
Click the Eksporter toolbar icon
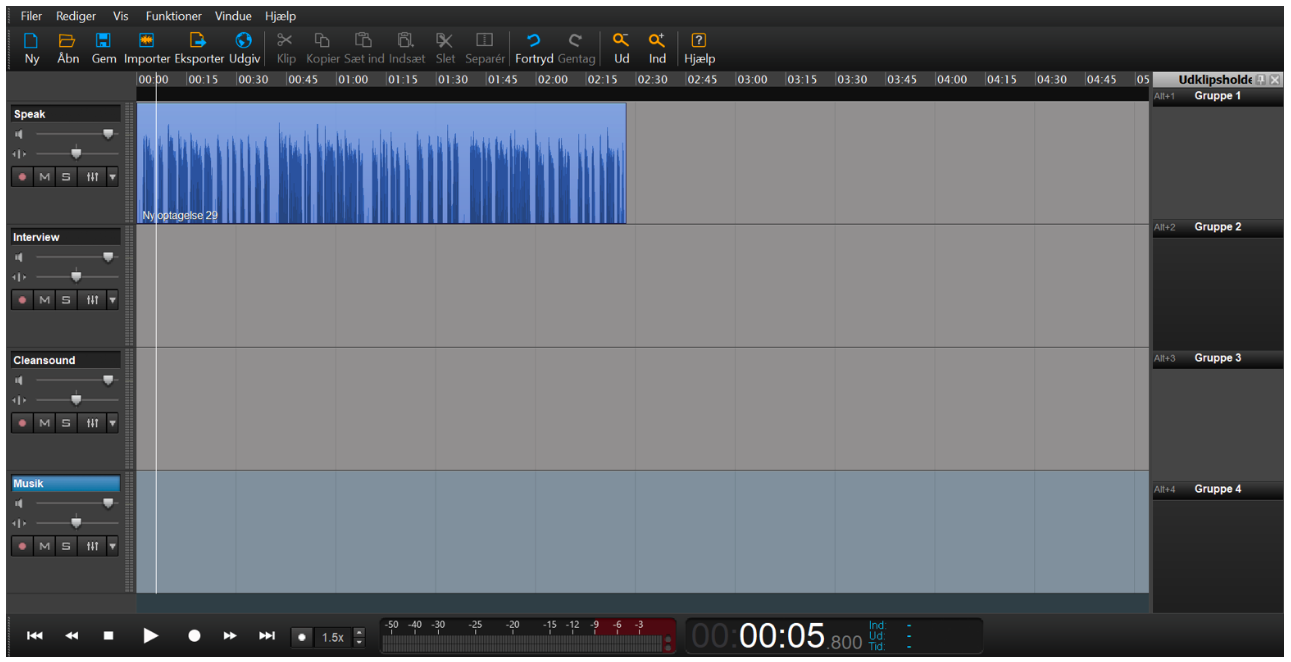(x=198, y=41)
